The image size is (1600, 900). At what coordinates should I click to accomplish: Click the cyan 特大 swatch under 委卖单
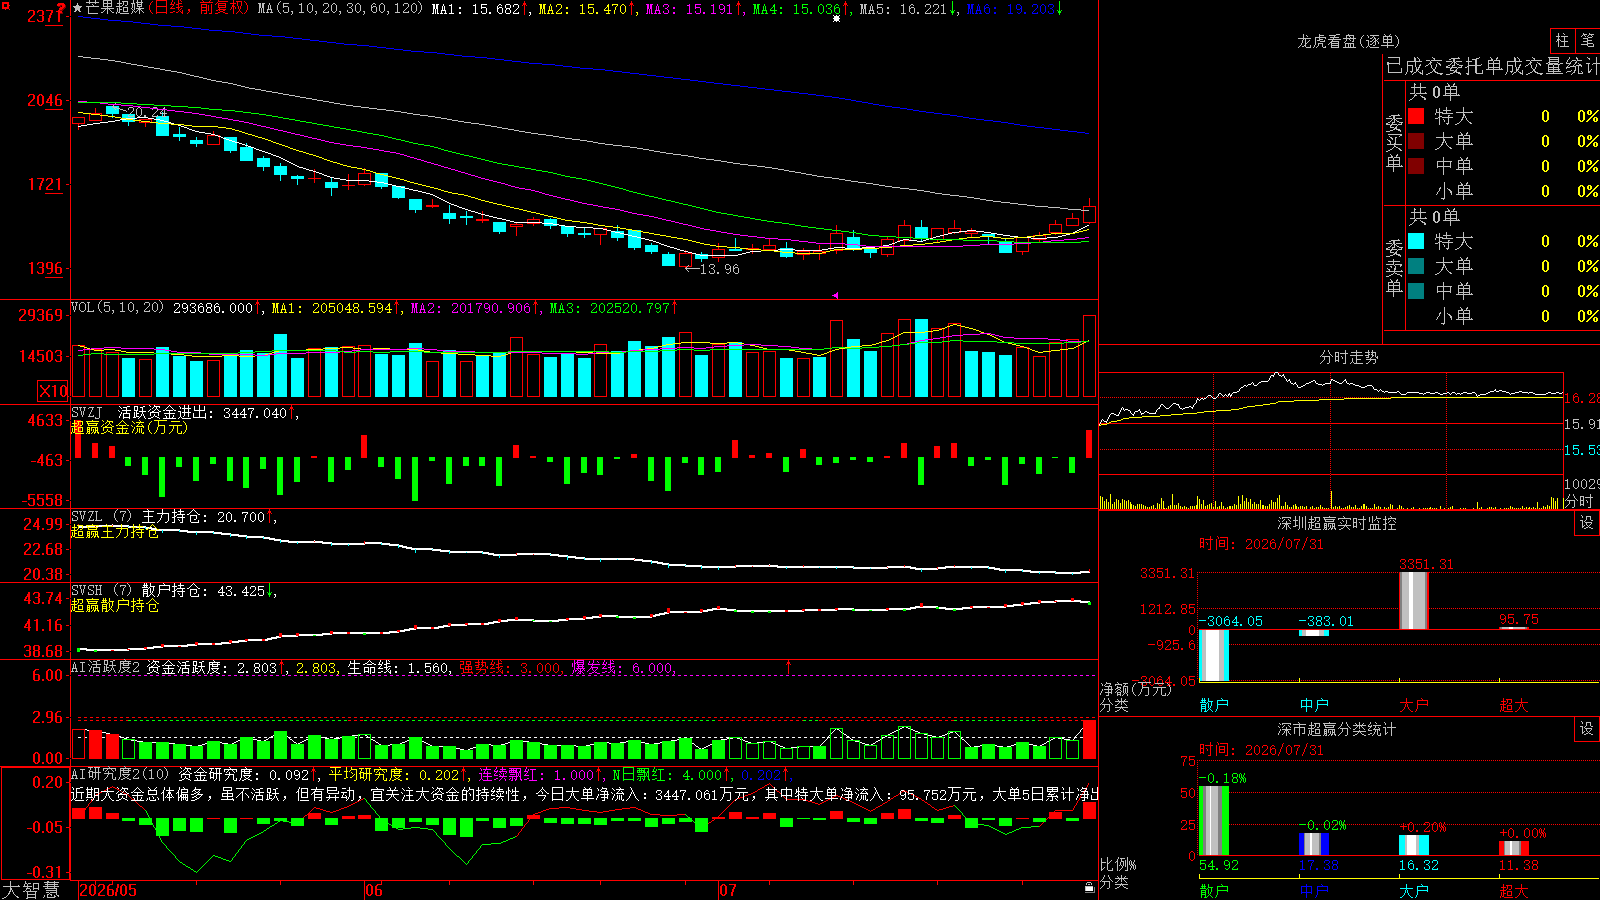(1416, 241)
